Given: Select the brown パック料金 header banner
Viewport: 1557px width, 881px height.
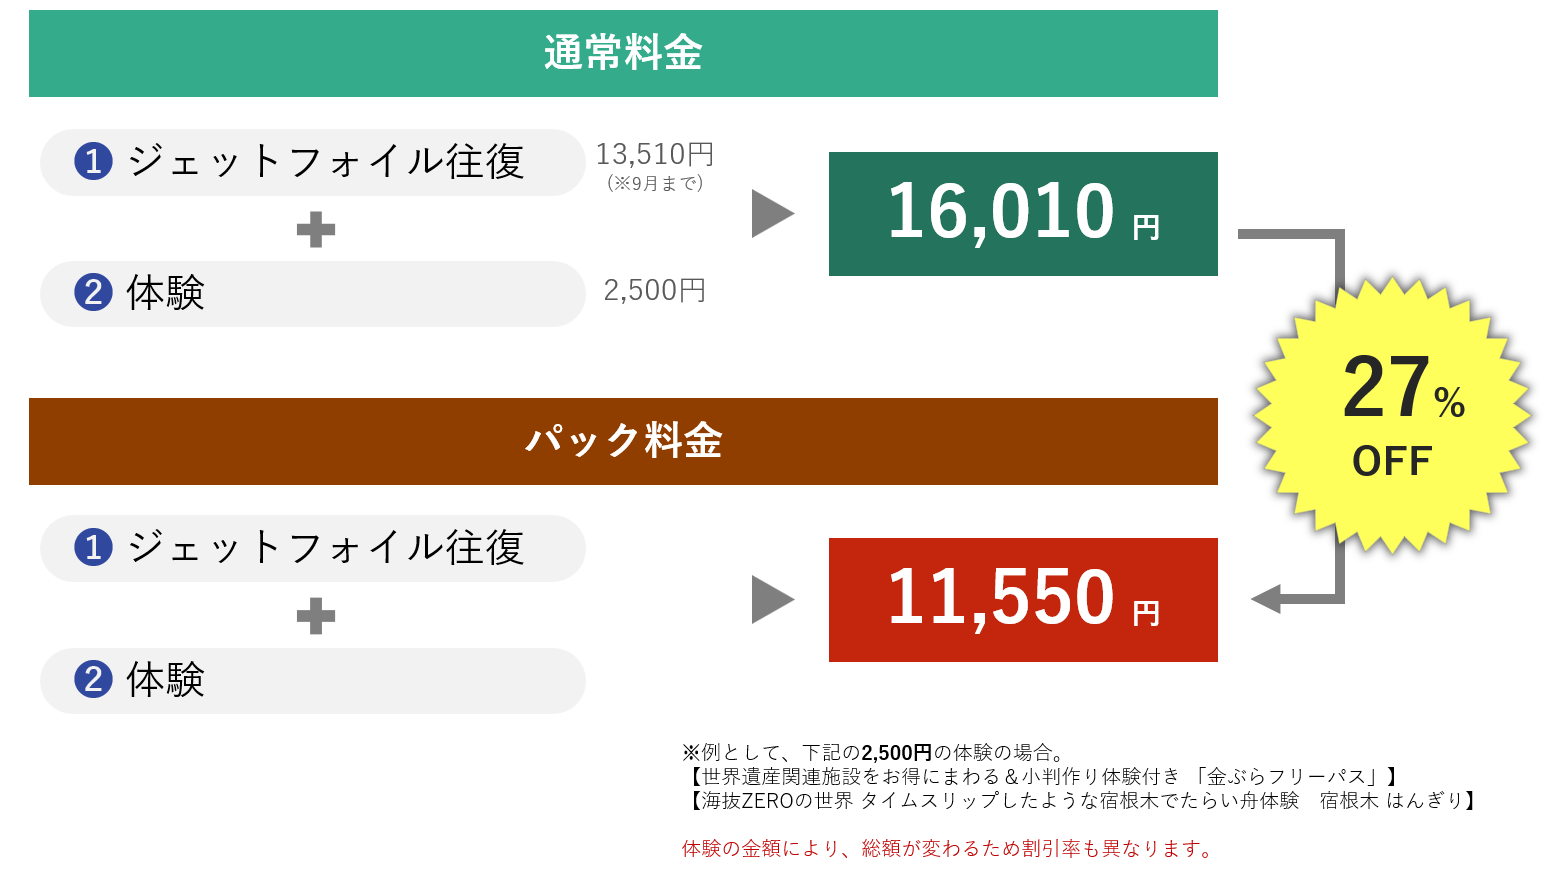Looking at the screenshot, I should coord(623,441).
